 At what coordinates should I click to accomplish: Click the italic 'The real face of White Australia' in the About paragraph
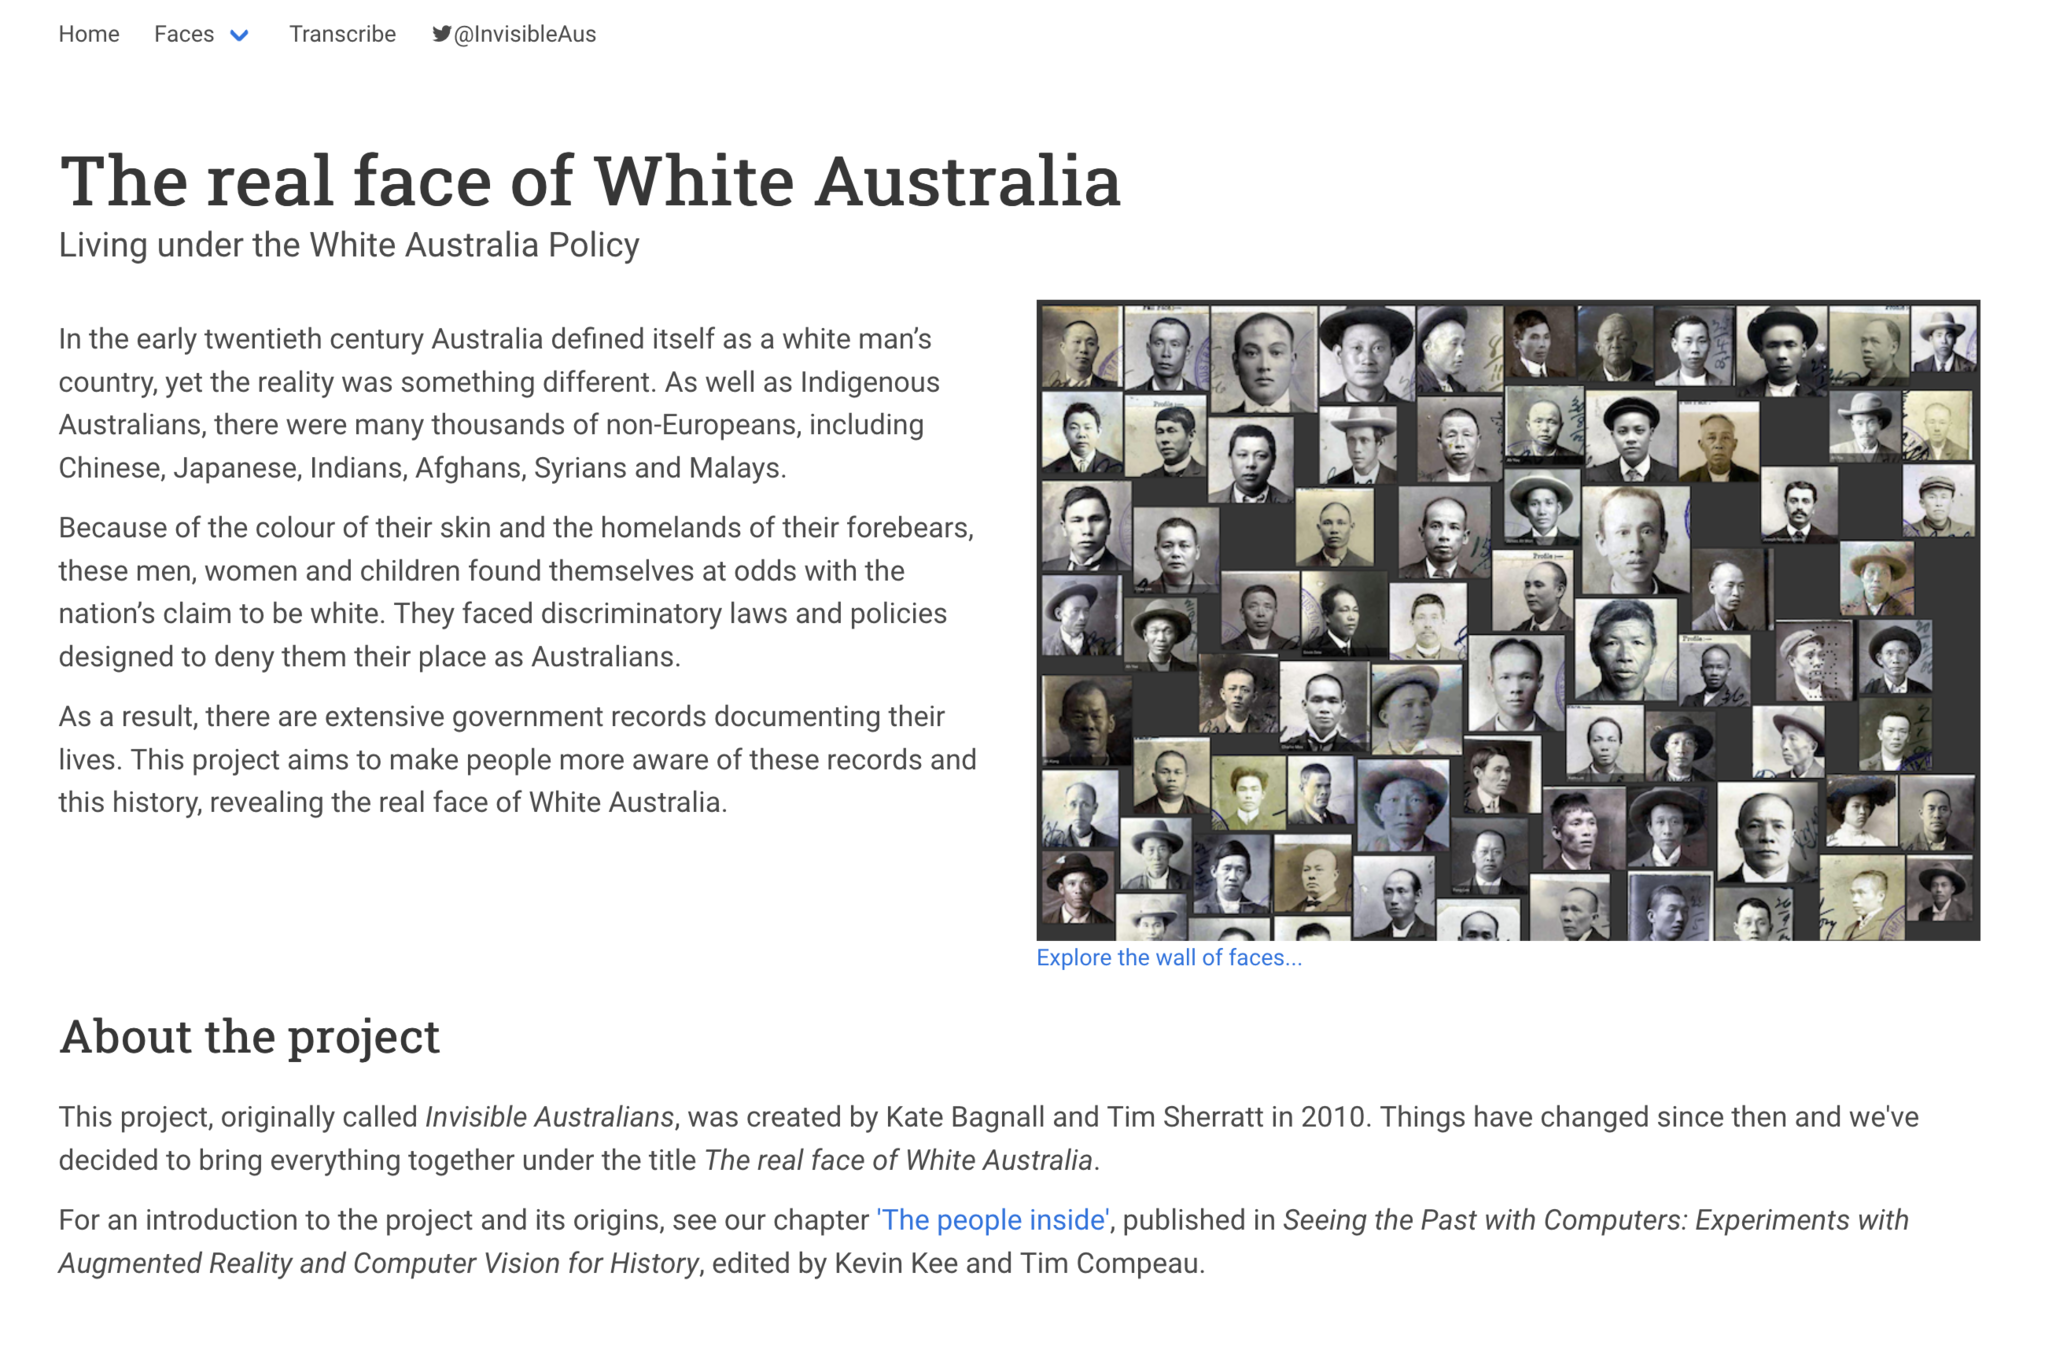(x=897, y=1160)
